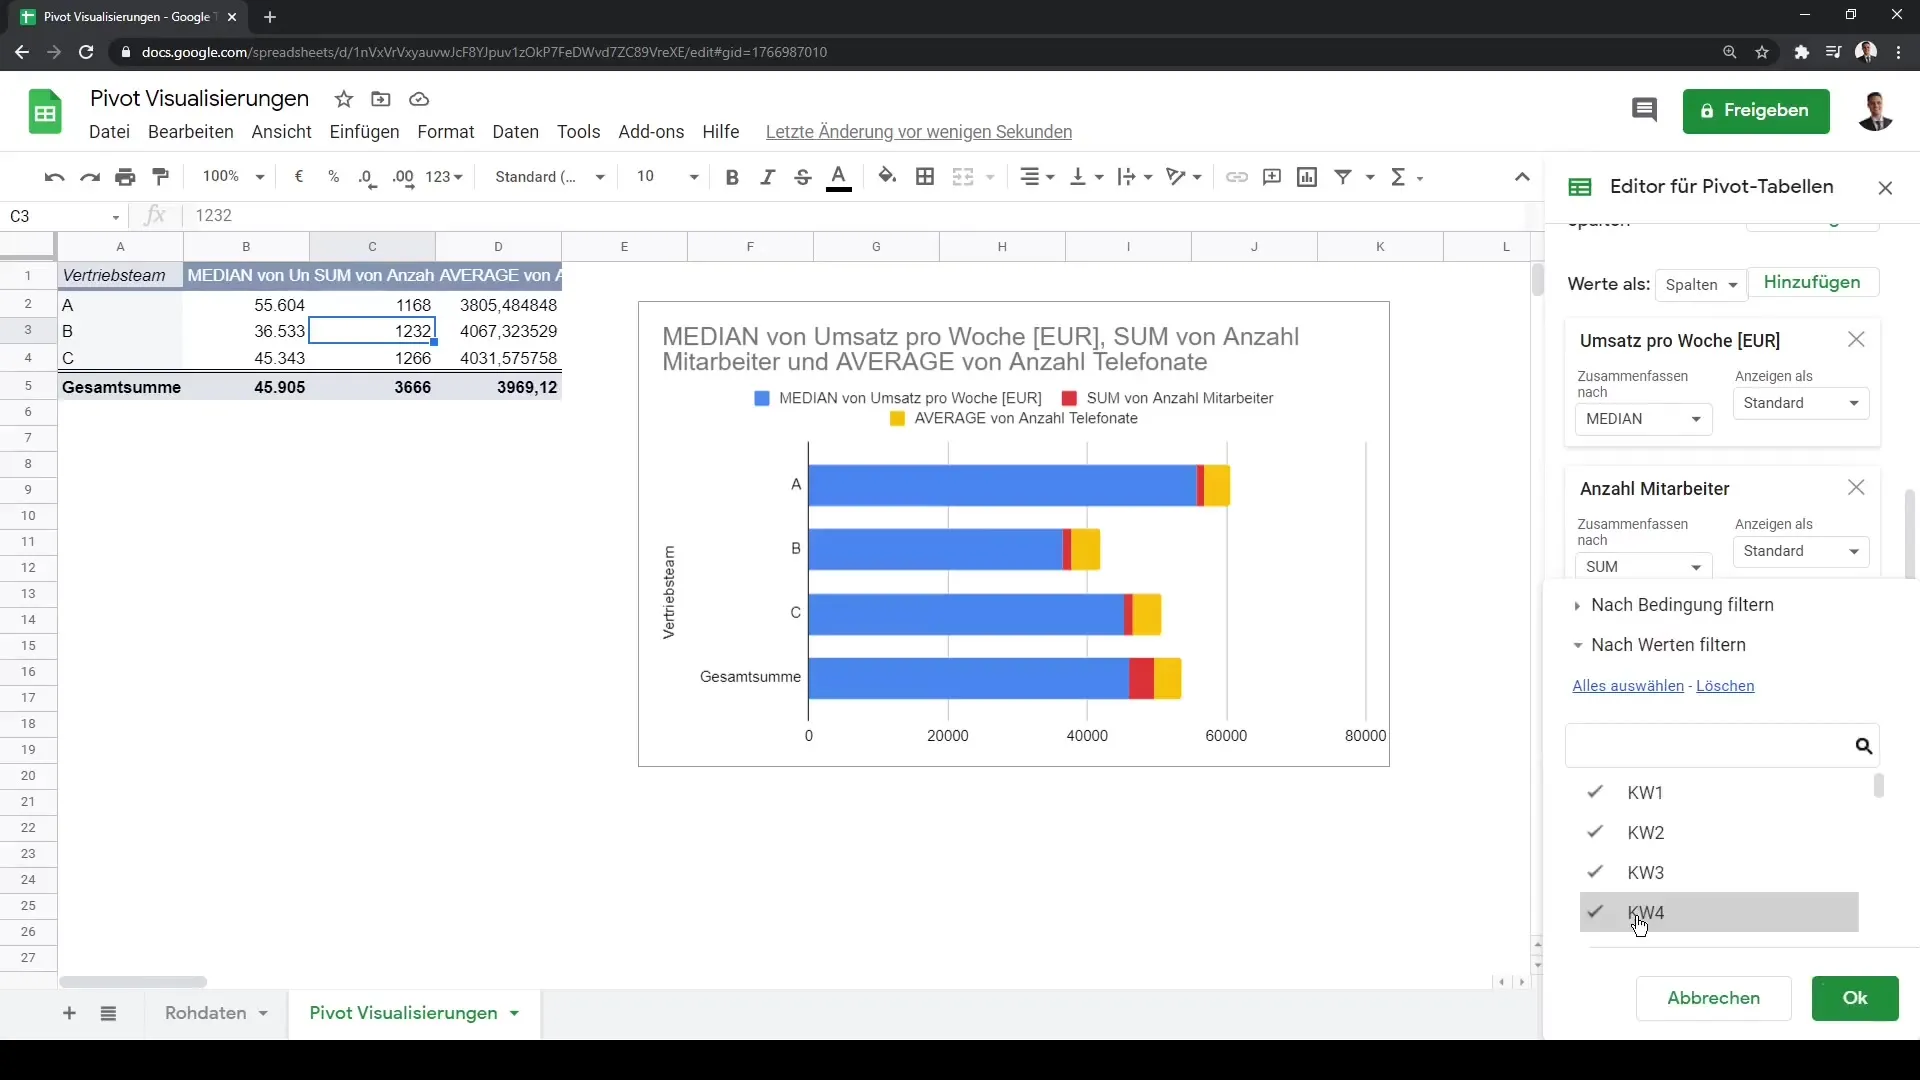Open the SUM summarize dropdown
1920x1080 pixels.
1643,566
